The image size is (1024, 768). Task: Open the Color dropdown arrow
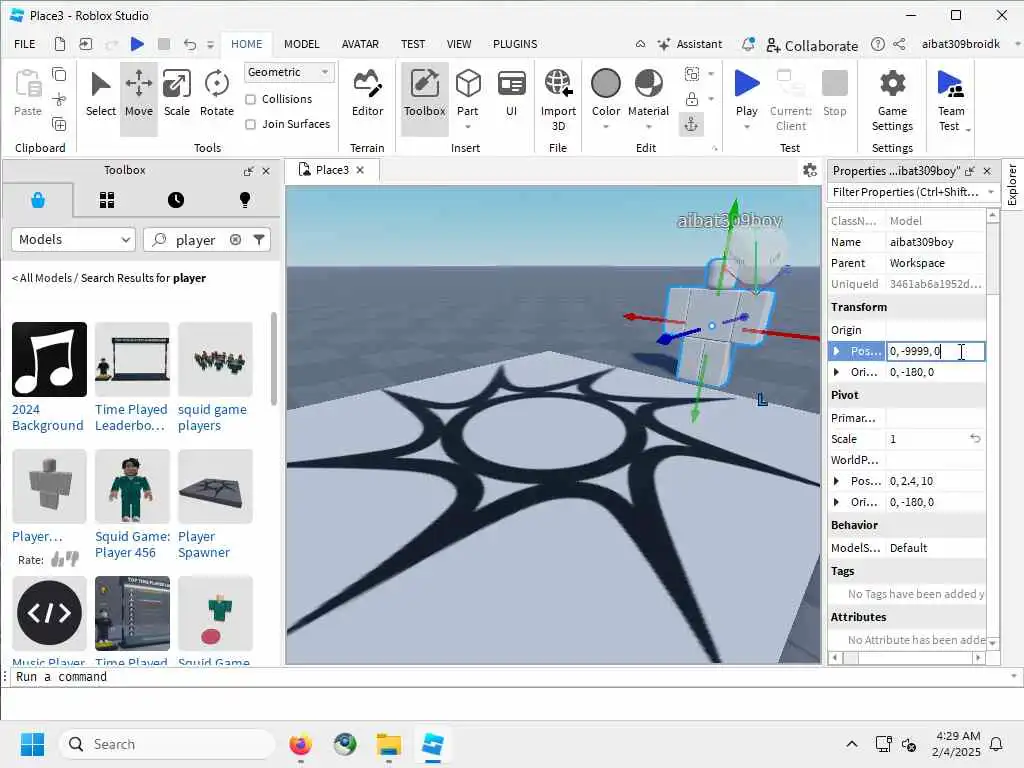point(605,127)
